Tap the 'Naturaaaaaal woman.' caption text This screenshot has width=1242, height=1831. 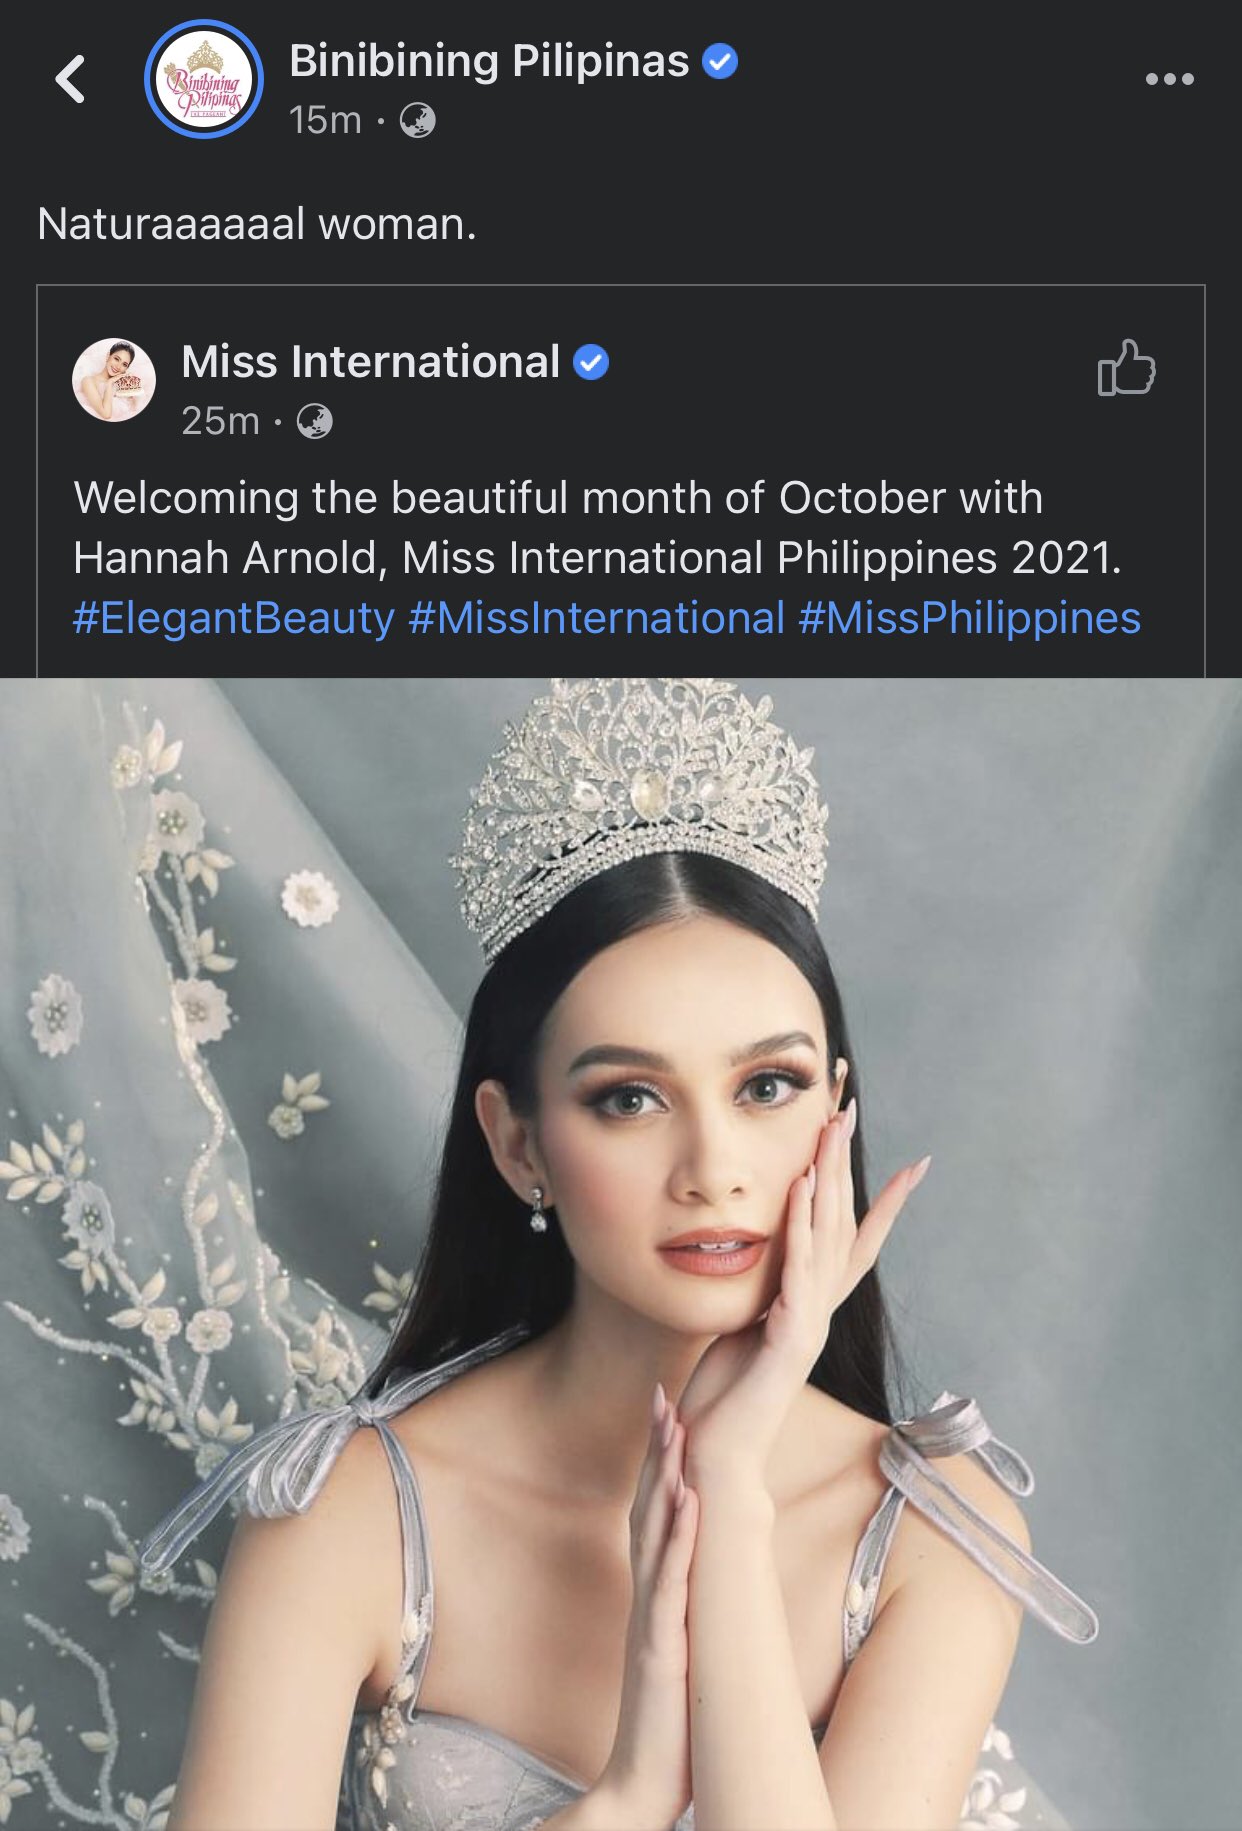click(x=257, y=224)
